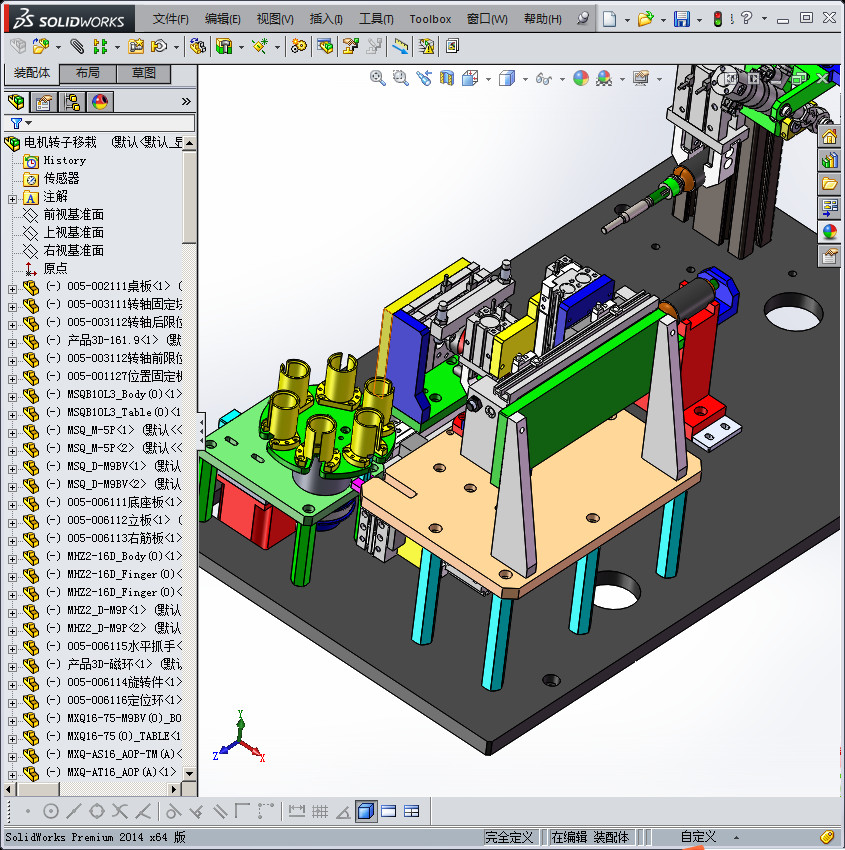This screenshot has width=845, height=850.
Task: Open the Toolbox menu
Action: (x=430, y=19)
